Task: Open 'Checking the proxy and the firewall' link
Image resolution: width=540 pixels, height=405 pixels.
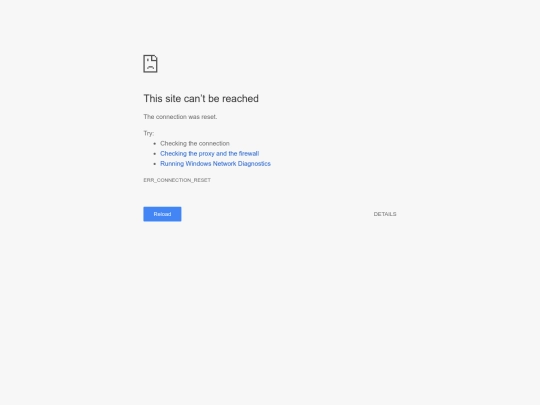Action: 209,154
